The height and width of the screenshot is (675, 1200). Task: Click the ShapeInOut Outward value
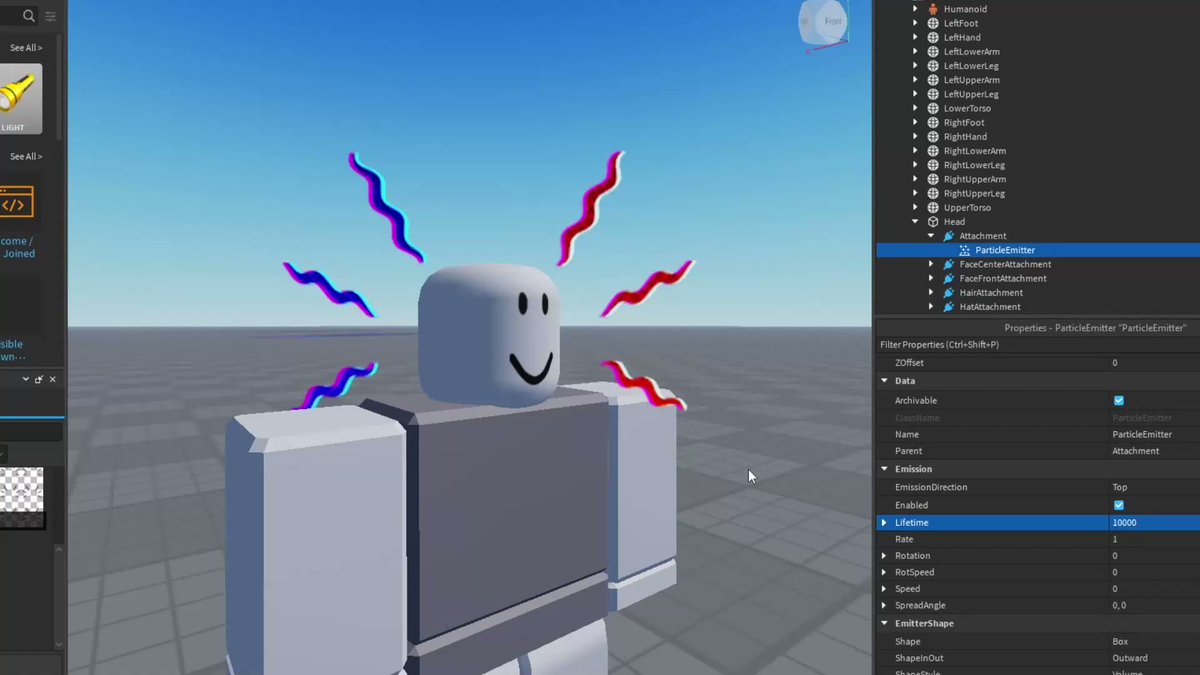point(1130,658)
